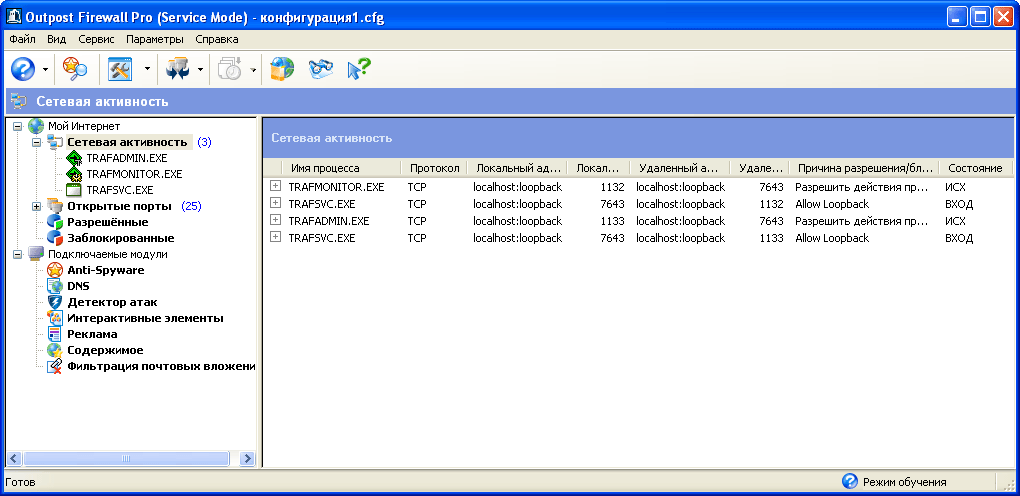Click the policy mode arrows toolbar icon

[177, 68]
